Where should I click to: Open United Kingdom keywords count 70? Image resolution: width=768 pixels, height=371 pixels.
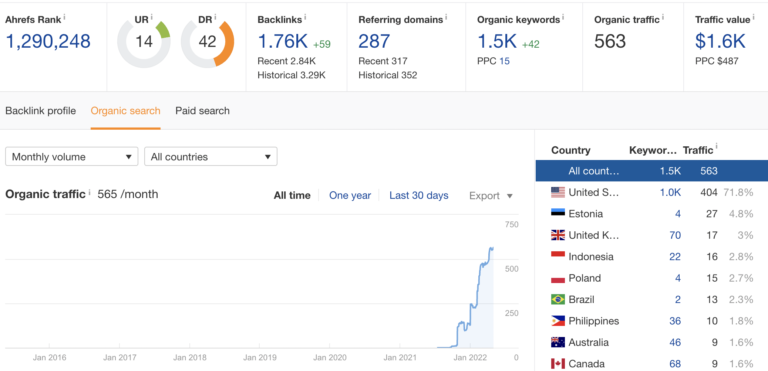tap(675, 235)
